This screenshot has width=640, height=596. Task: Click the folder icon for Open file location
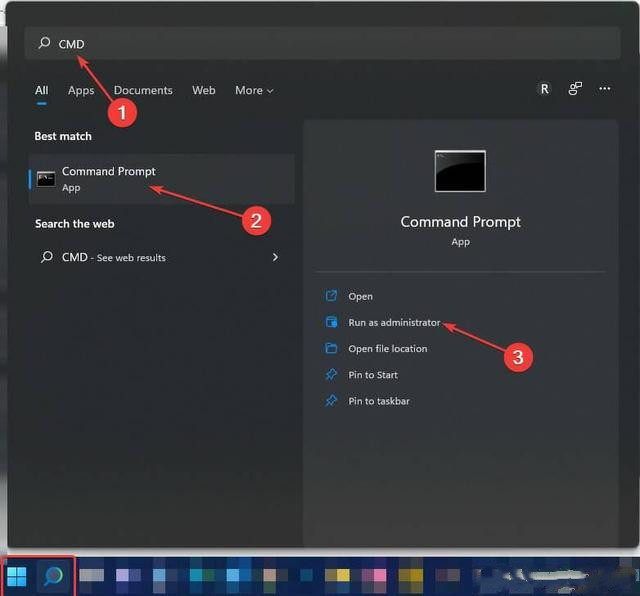[x=331, y=348]
